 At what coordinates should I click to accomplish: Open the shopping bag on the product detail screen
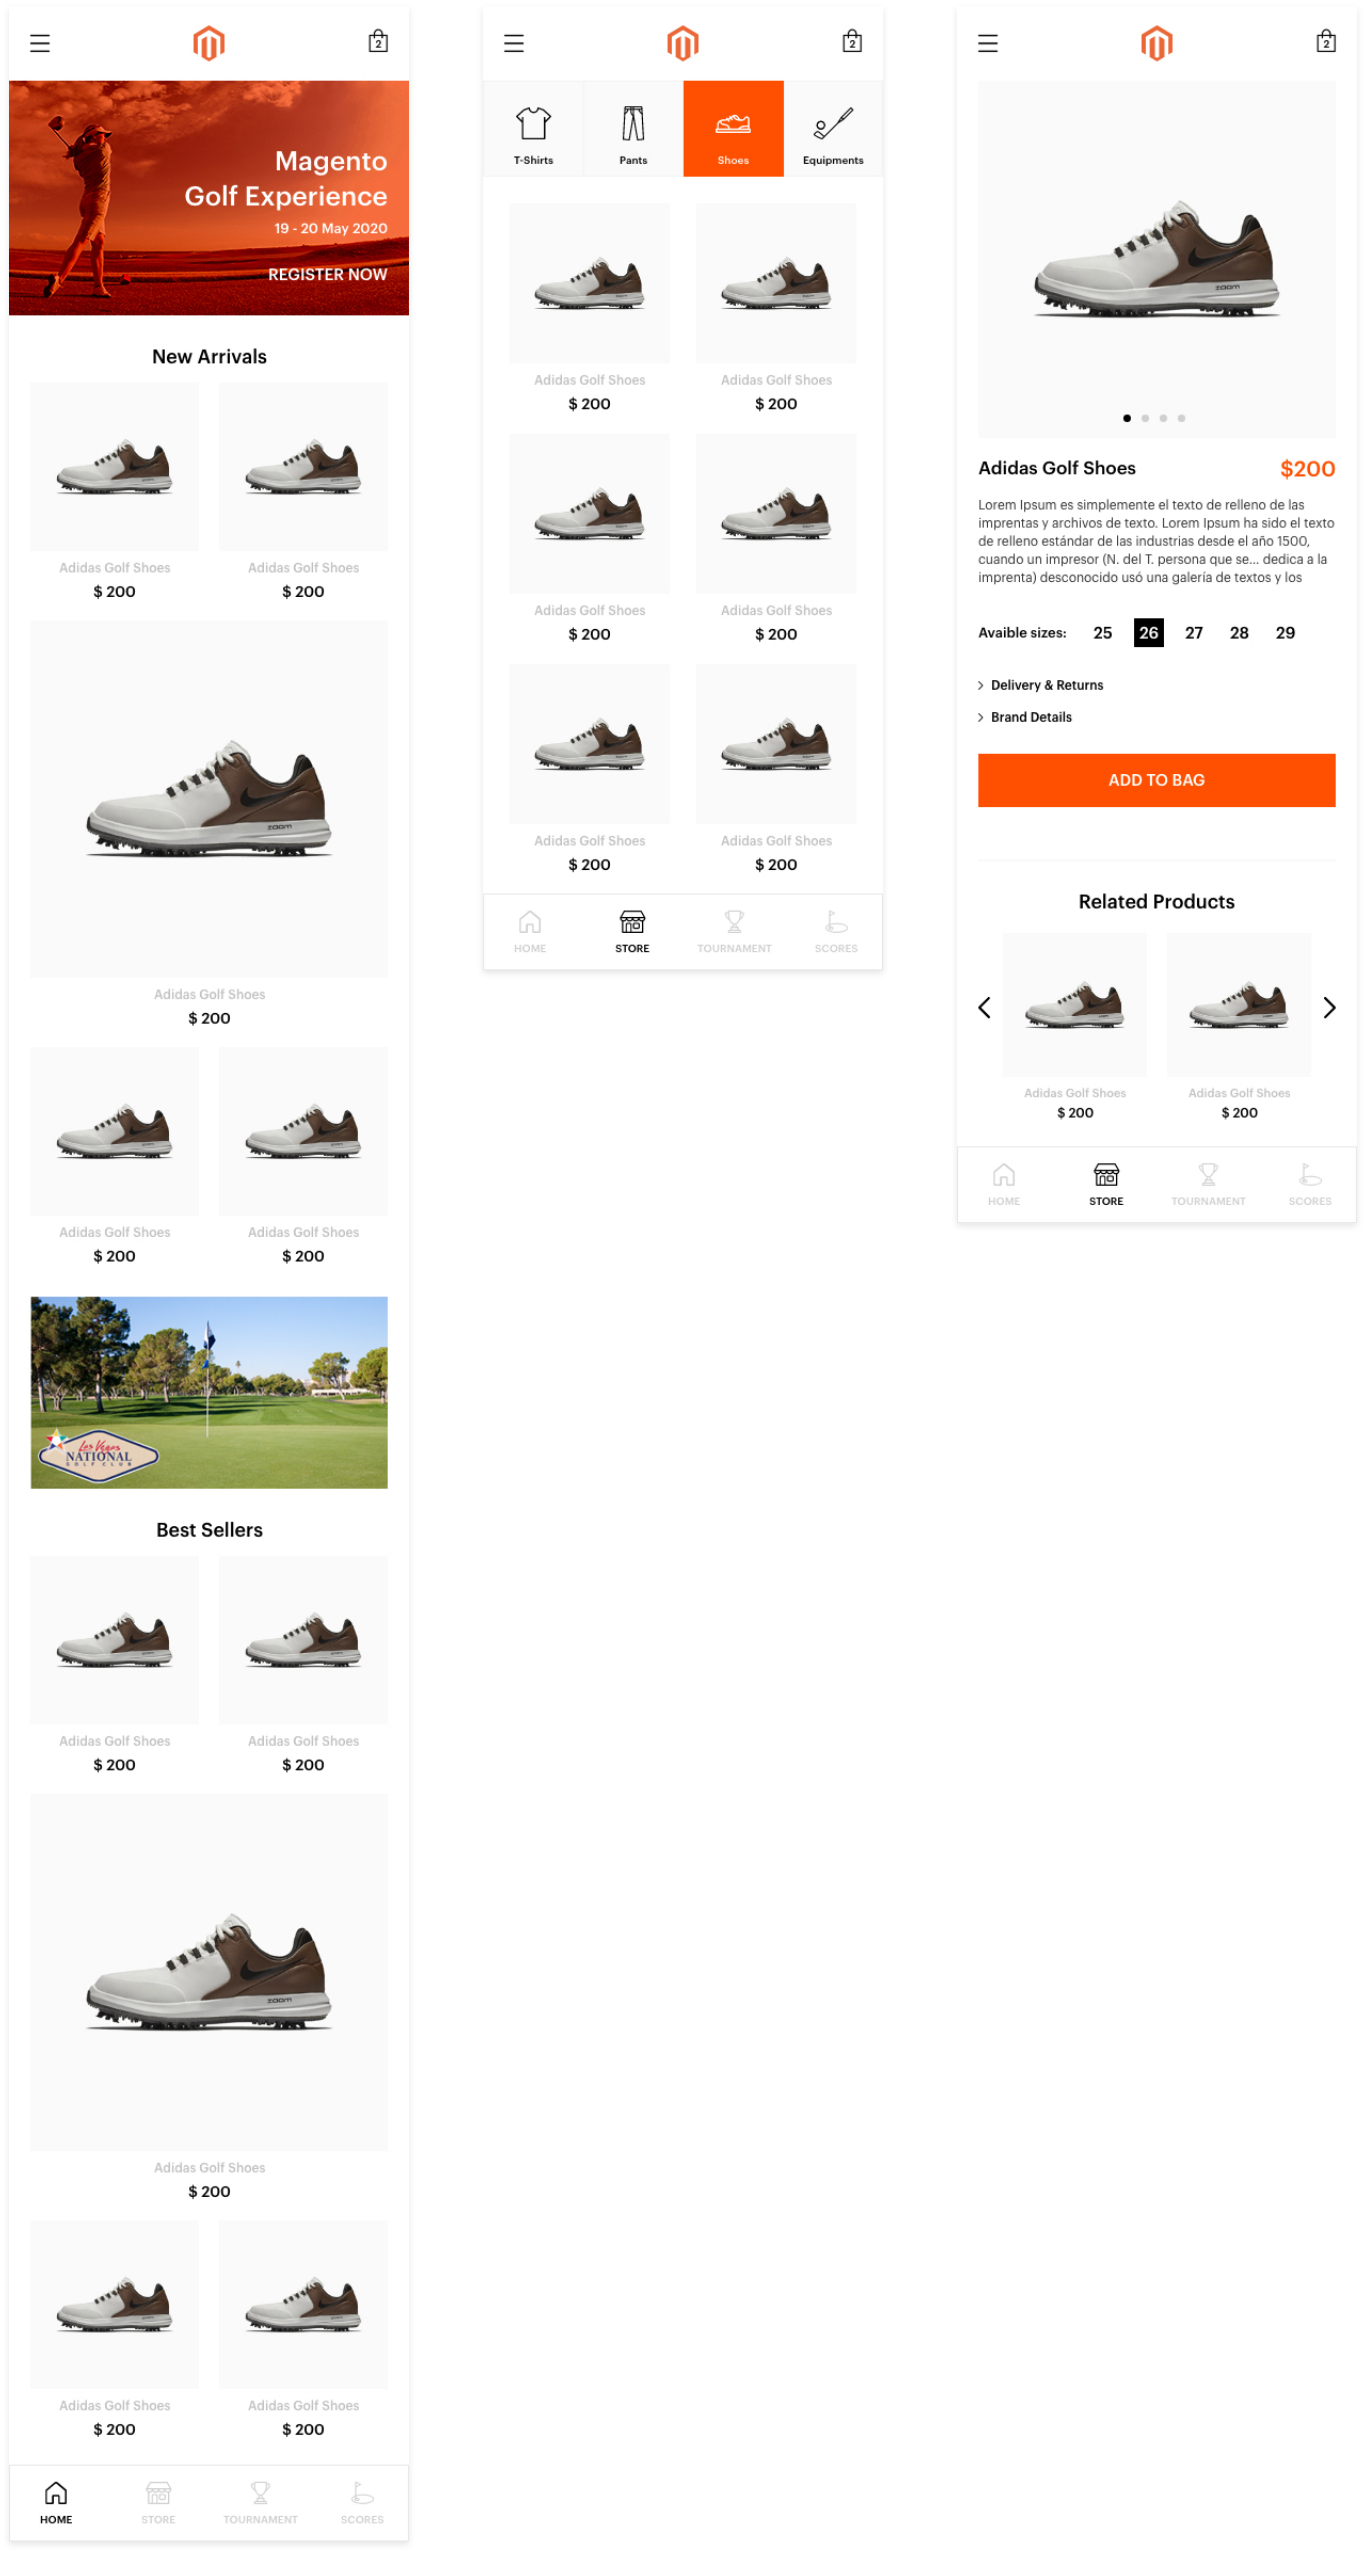(x=1325, y=41)
